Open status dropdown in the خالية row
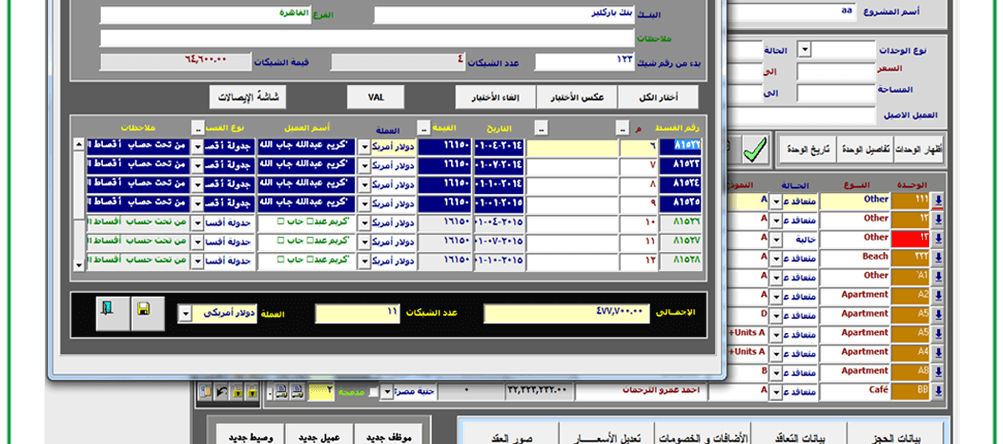 [777, 239]
